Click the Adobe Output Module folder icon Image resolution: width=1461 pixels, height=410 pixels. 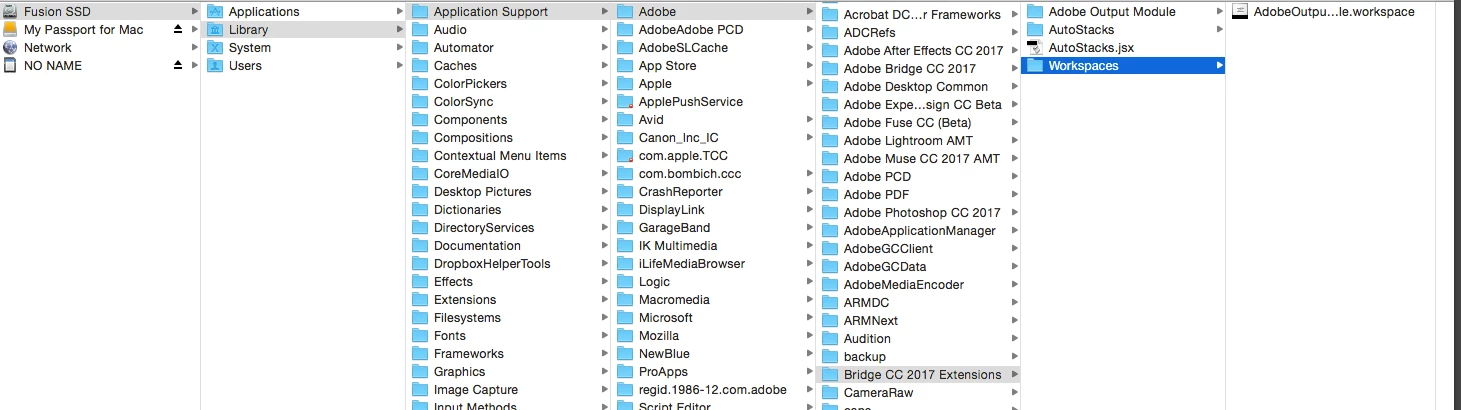point(1034,12)
